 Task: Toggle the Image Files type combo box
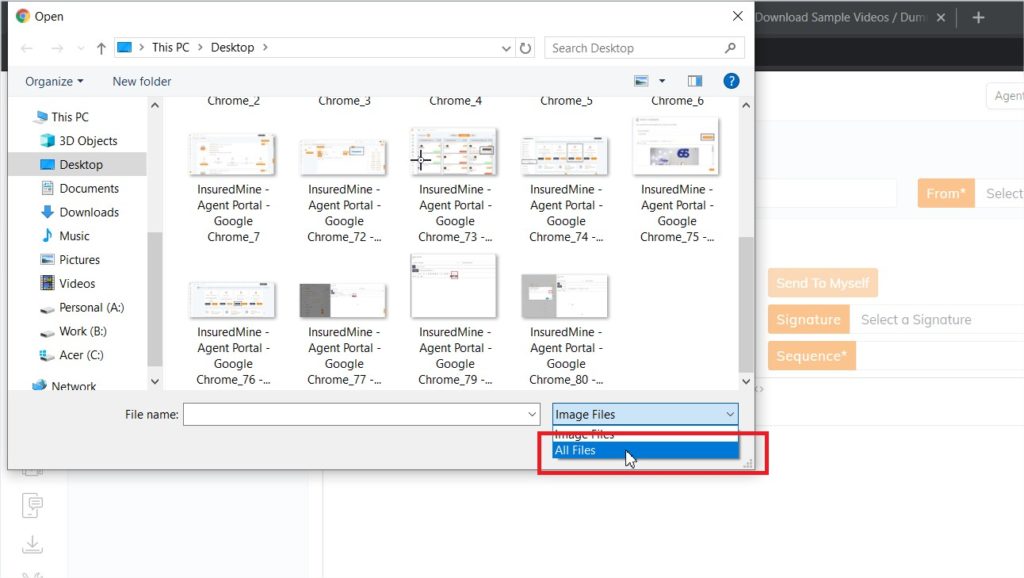tap(645, 414)
